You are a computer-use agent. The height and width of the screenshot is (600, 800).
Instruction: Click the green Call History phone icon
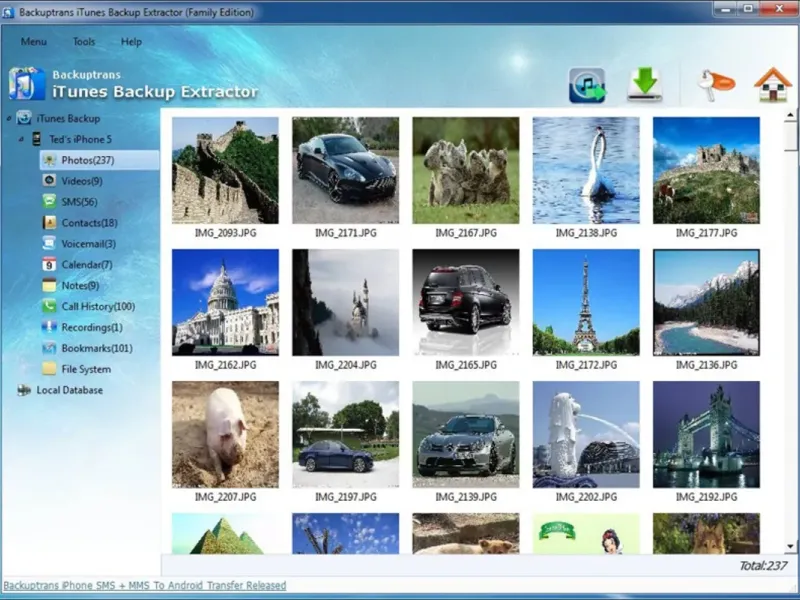49,306
